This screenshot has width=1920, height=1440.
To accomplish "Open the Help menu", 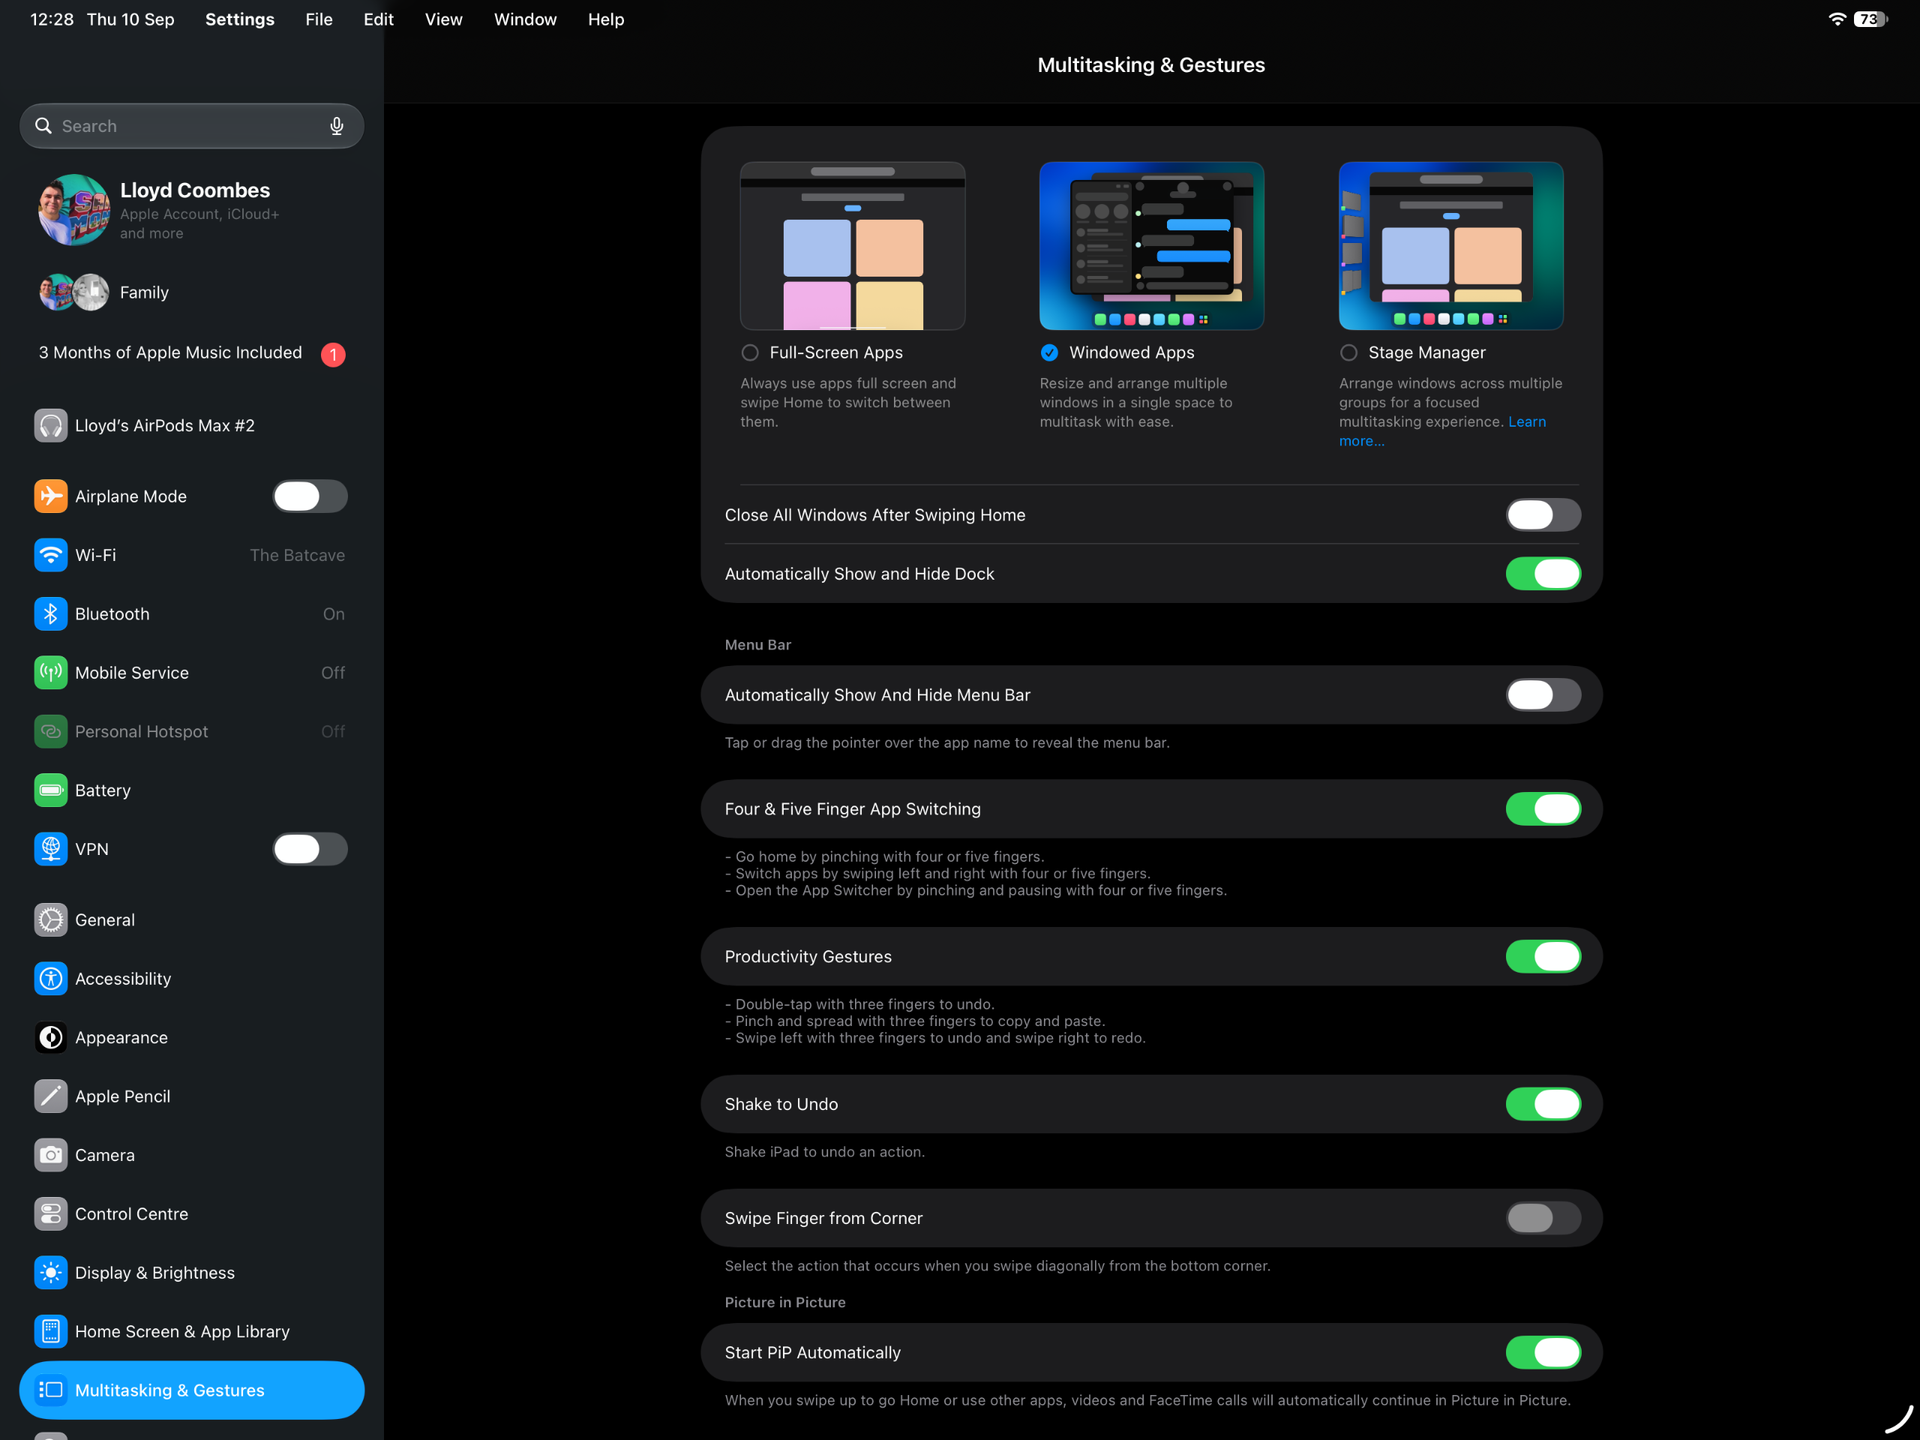I will [606, 19].
